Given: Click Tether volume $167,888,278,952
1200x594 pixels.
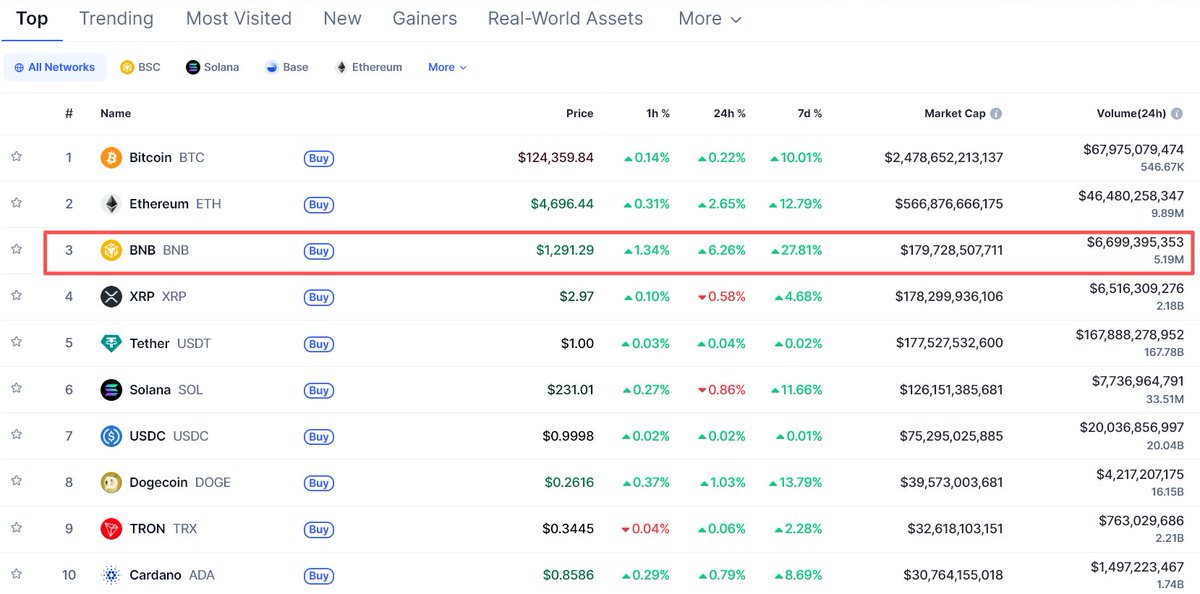Looking at the screenshot, I should [x=1130, y=335].
